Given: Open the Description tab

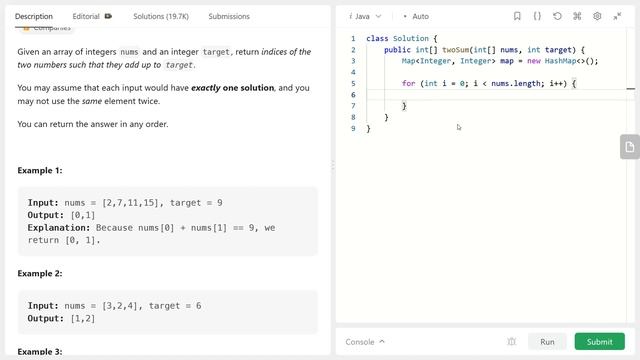Looking at the screenshot, I should pyautogui.click(x=34, y=16).
